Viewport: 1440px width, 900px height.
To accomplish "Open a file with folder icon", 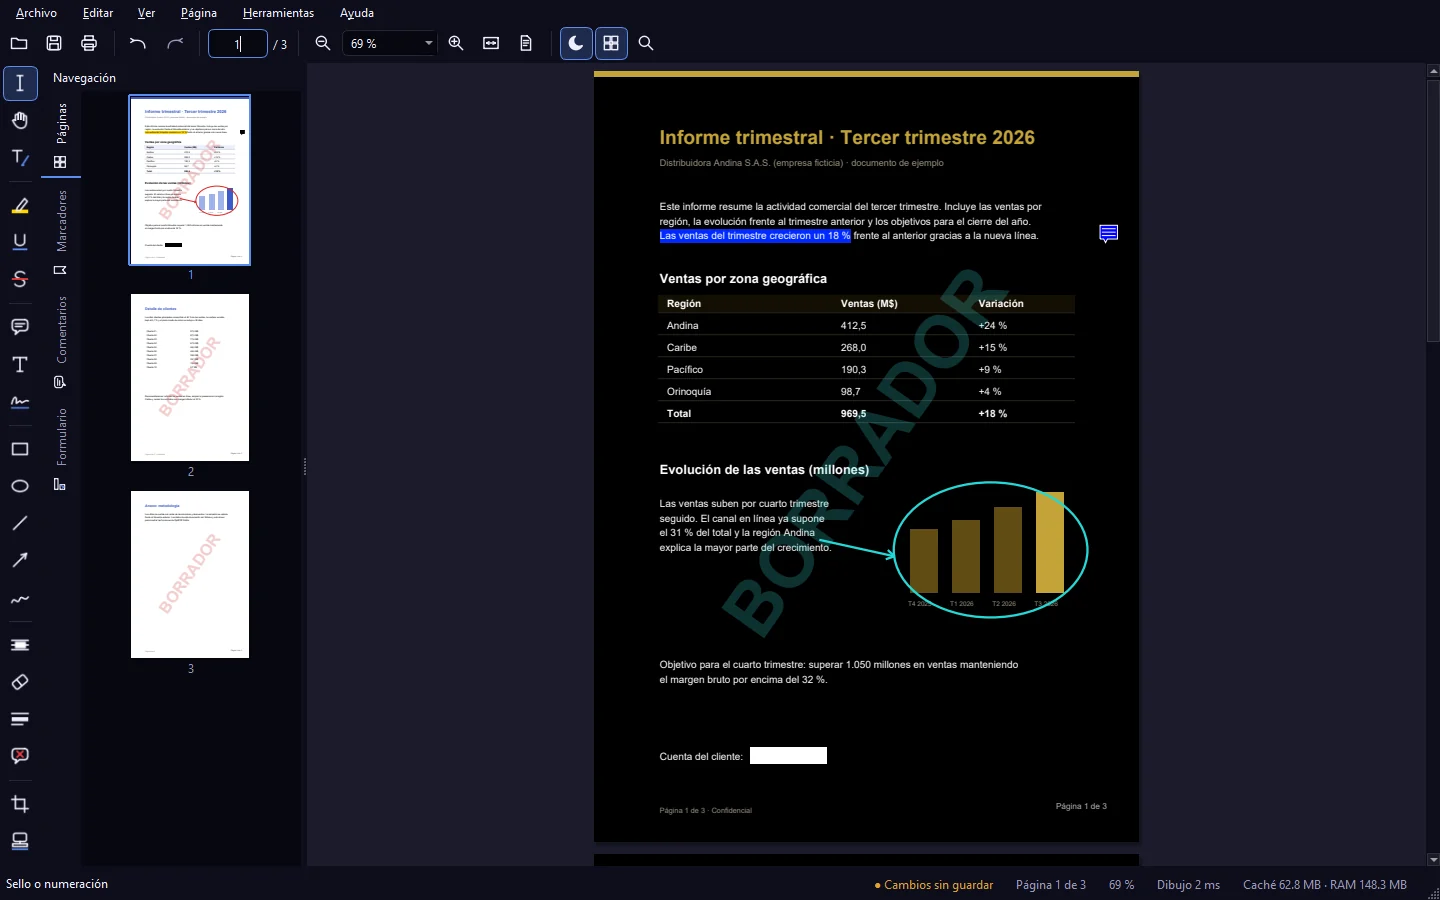I will point(19,43).
